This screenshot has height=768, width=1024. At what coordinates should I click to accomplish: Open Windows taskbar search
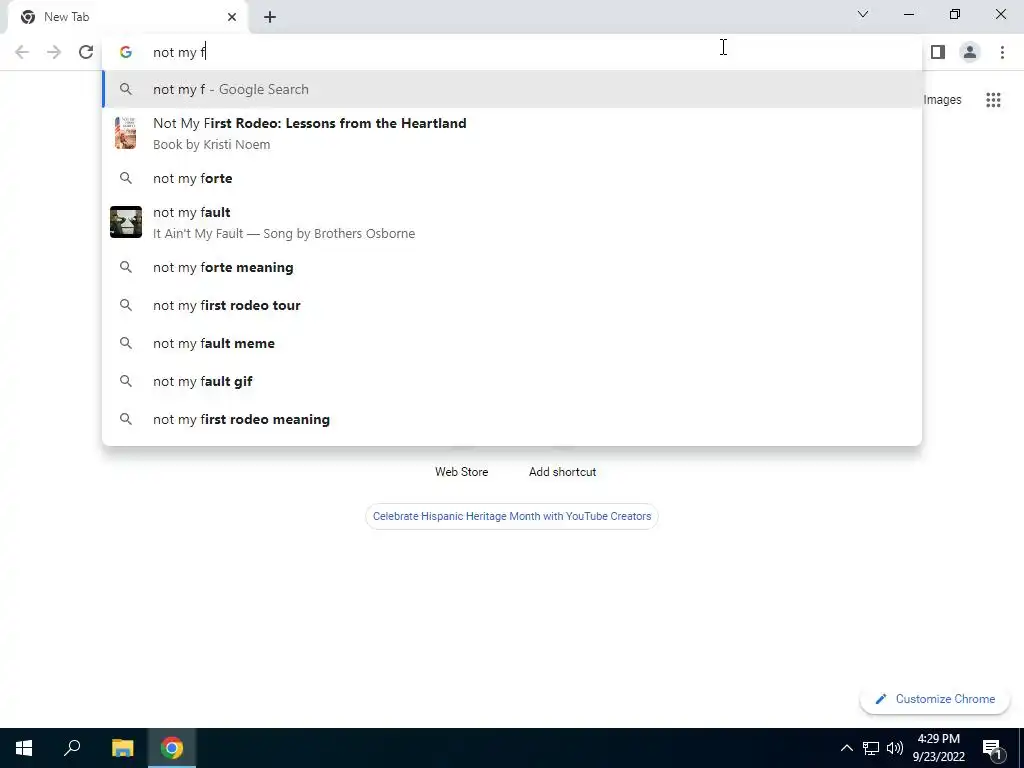pos(72,748)
